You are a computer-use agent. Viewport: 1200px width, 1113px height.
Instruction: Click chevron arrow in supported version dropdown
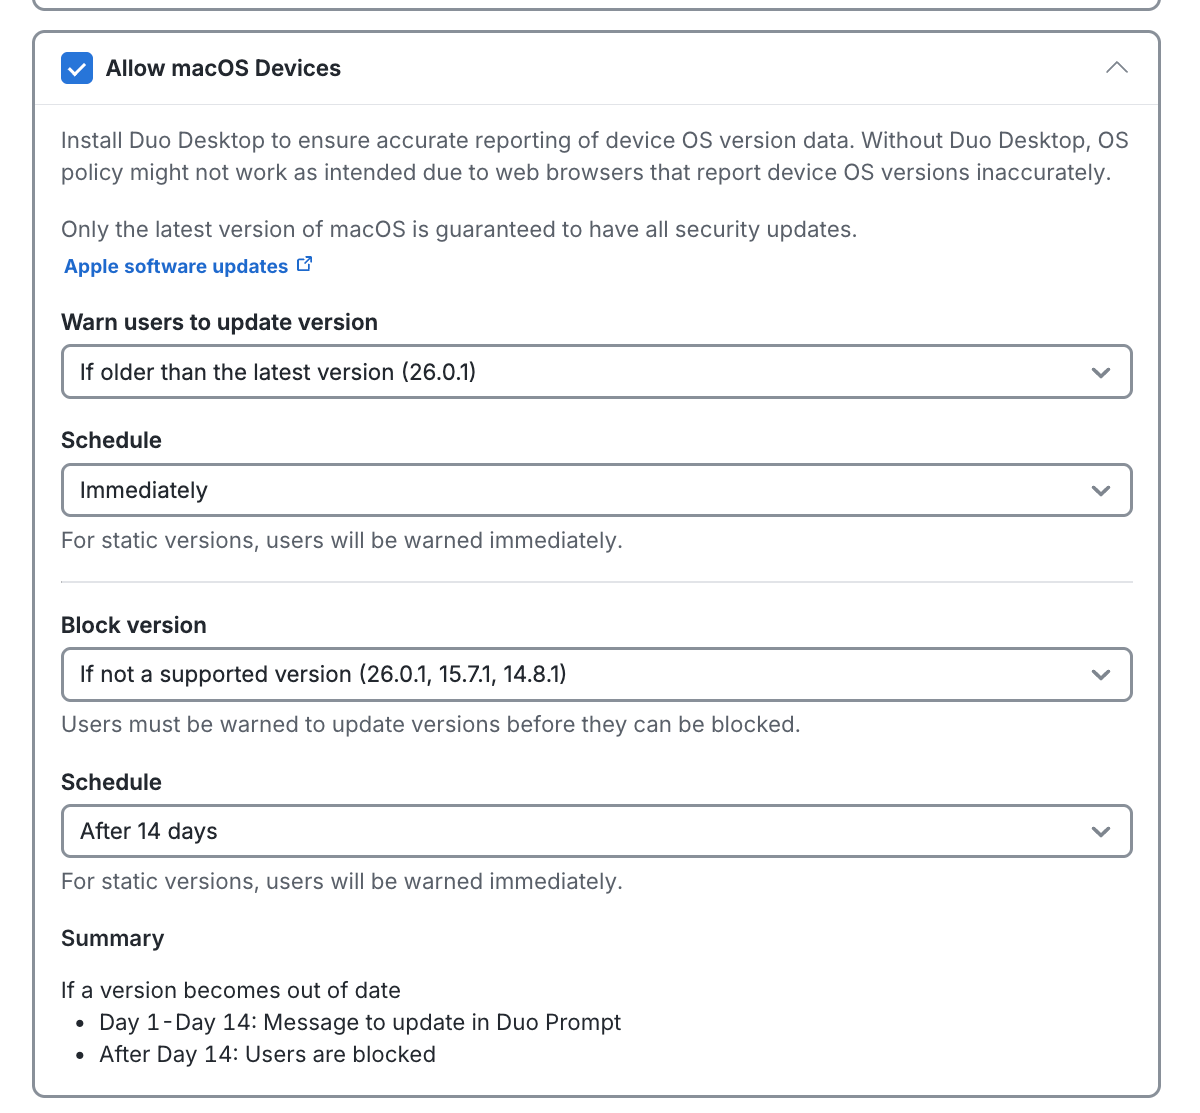point(1101,675)
